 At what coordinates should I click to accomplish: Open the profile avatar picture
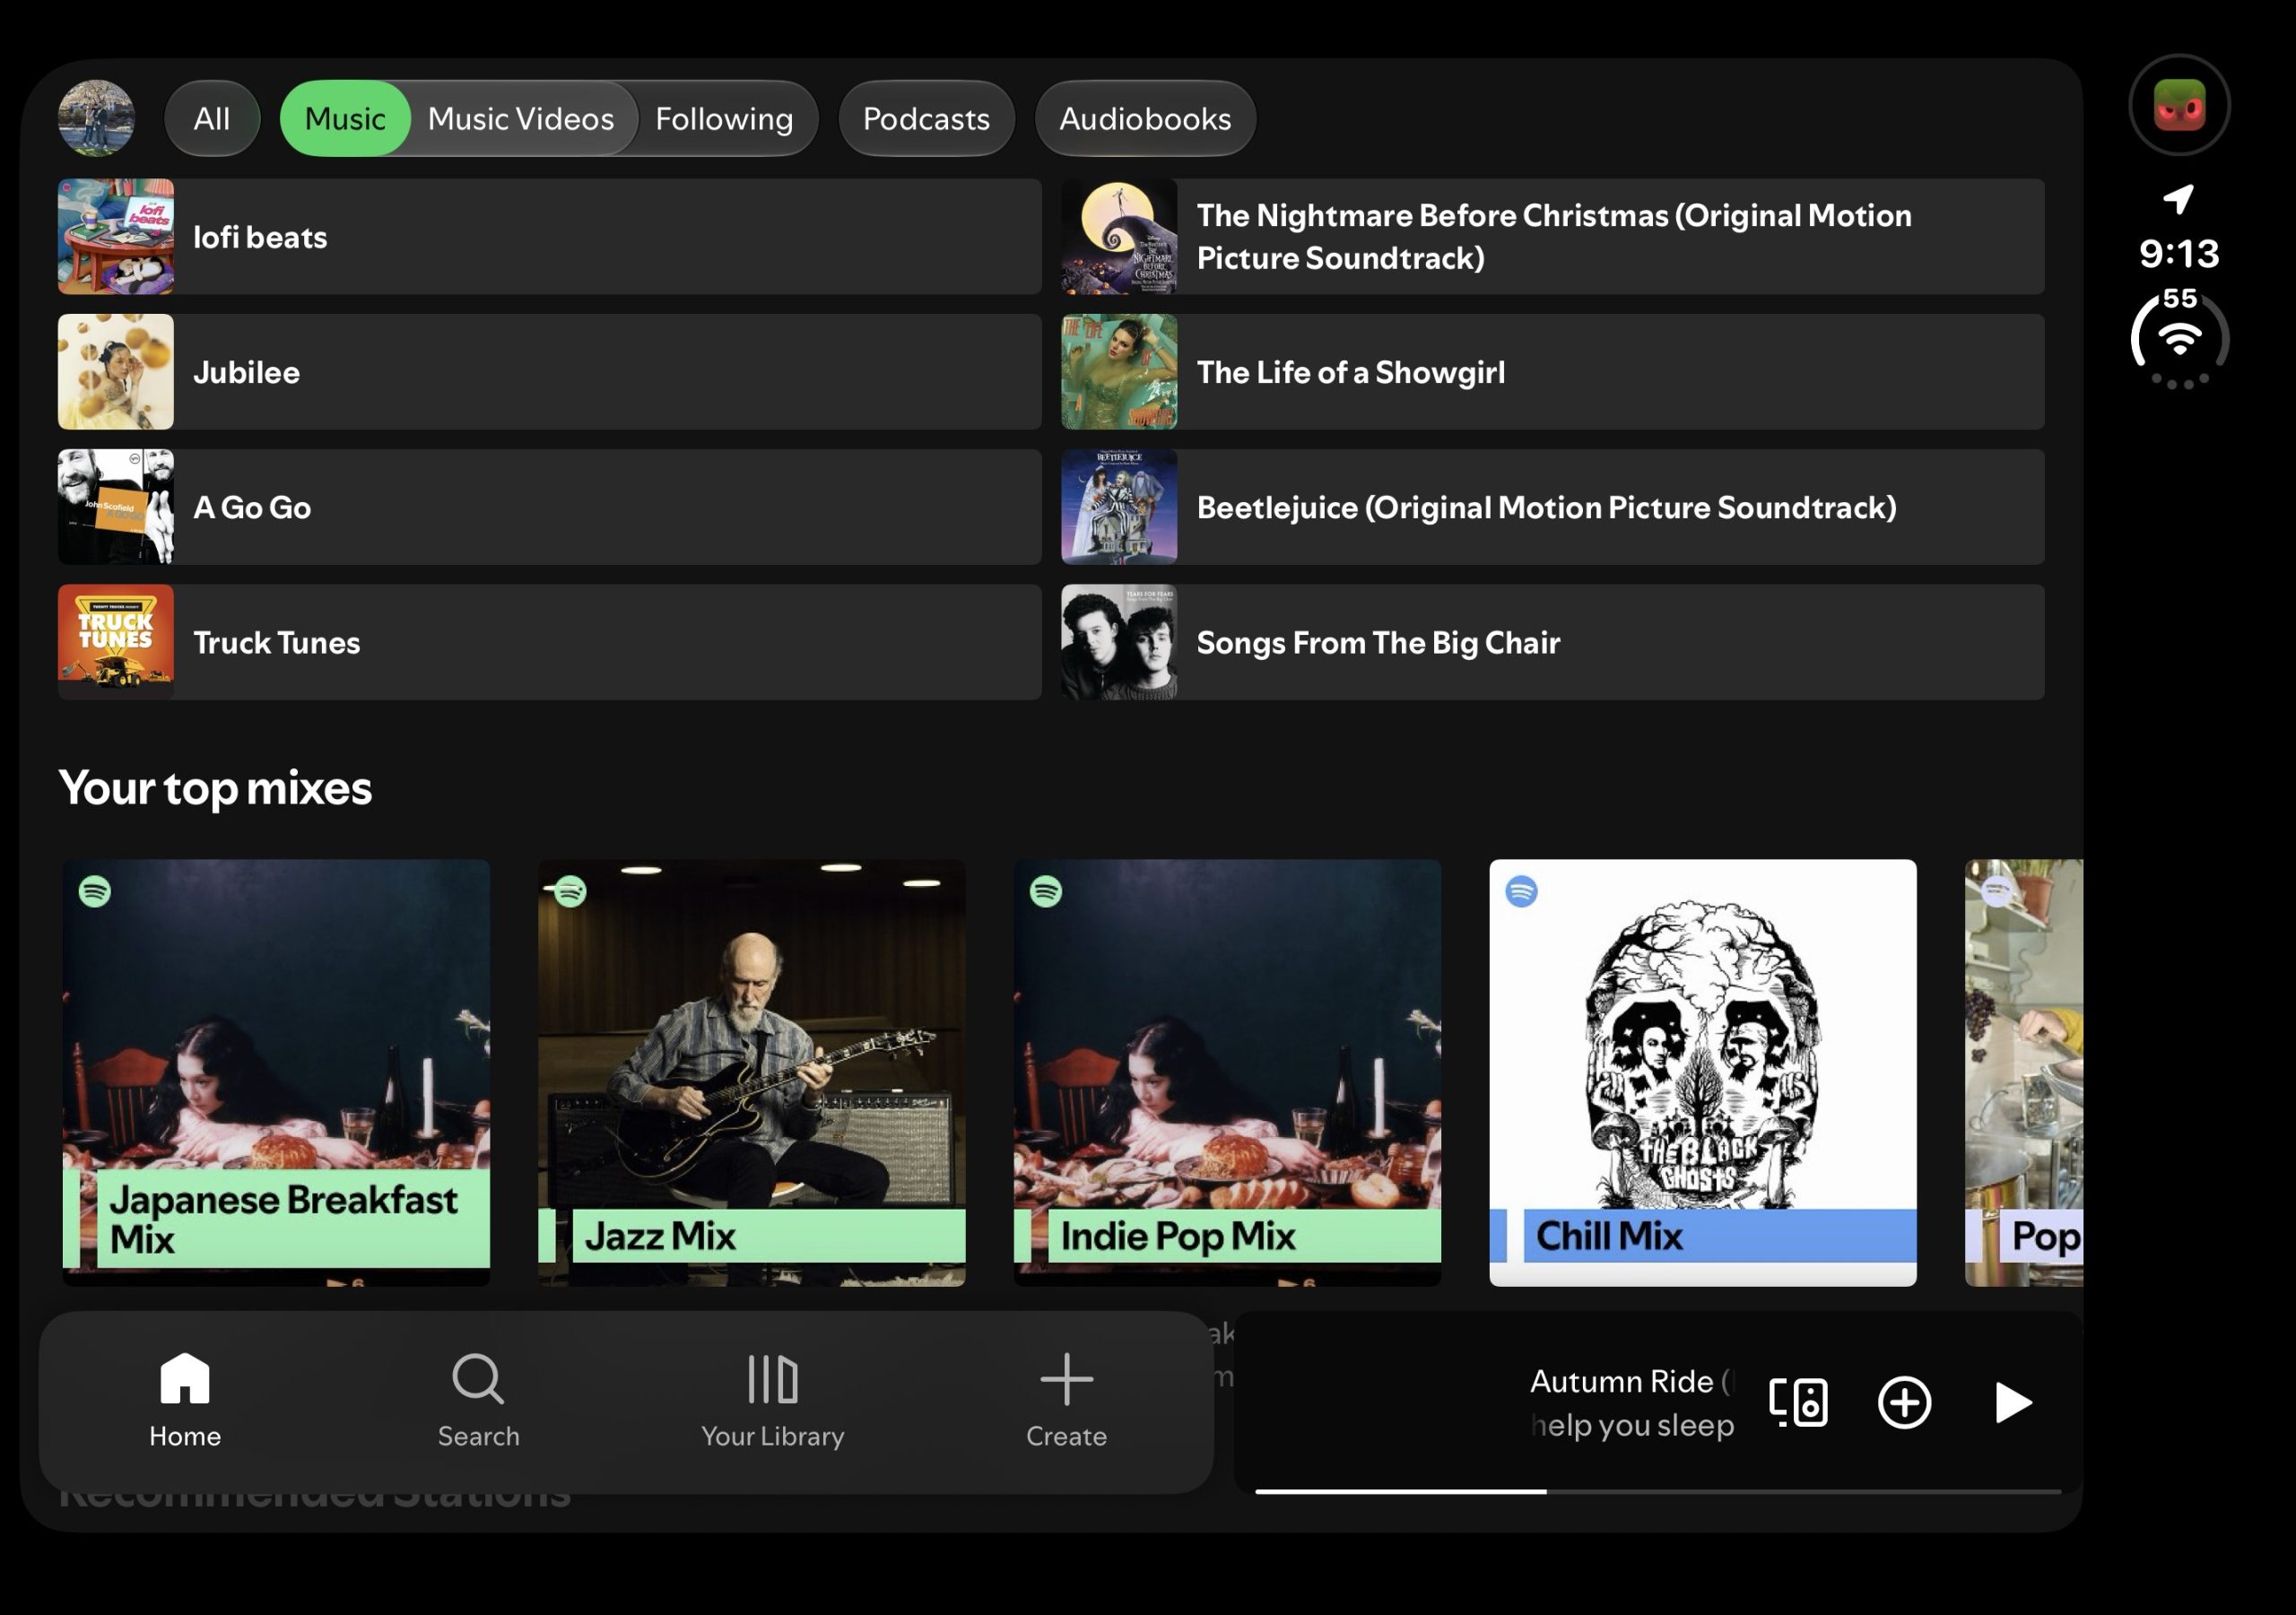96,118
